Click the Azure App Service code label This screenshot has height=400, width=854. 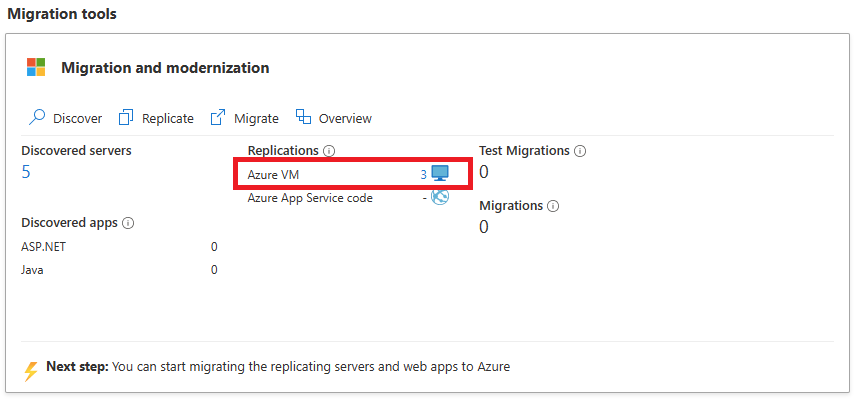tap(310, 198)
